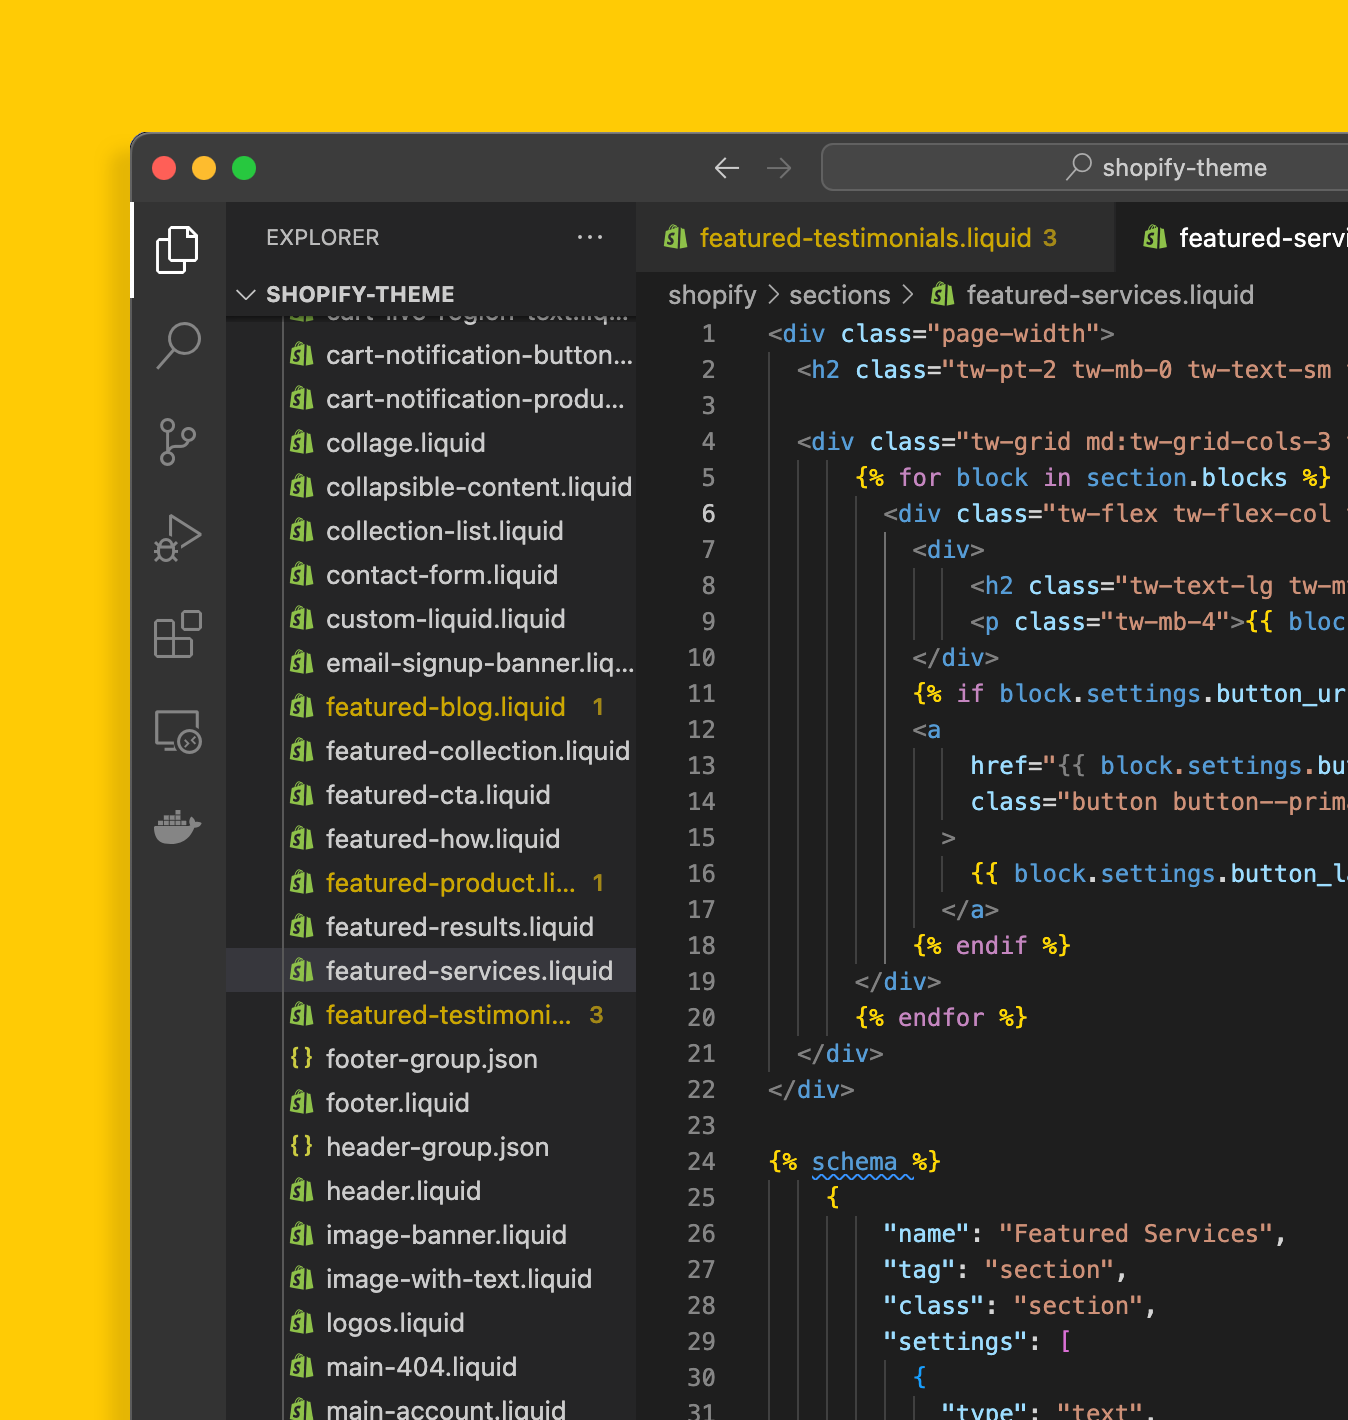The image size is (1348, 1420).
Task: Click line number 6 in the gutter
Action: [x=708, y=514]
